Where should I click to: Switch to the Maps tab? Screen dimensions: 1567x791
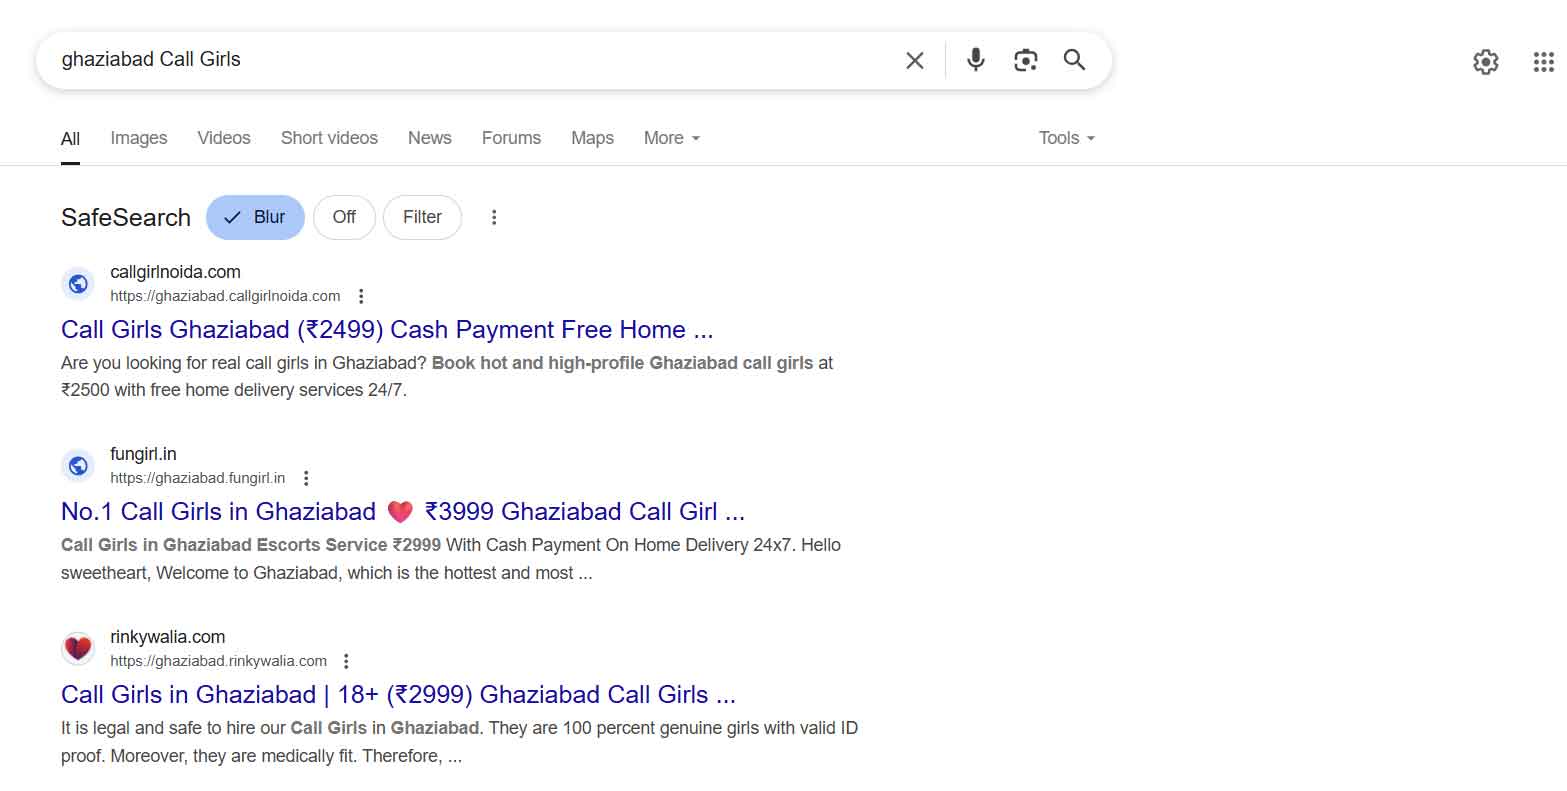[592, 138]
